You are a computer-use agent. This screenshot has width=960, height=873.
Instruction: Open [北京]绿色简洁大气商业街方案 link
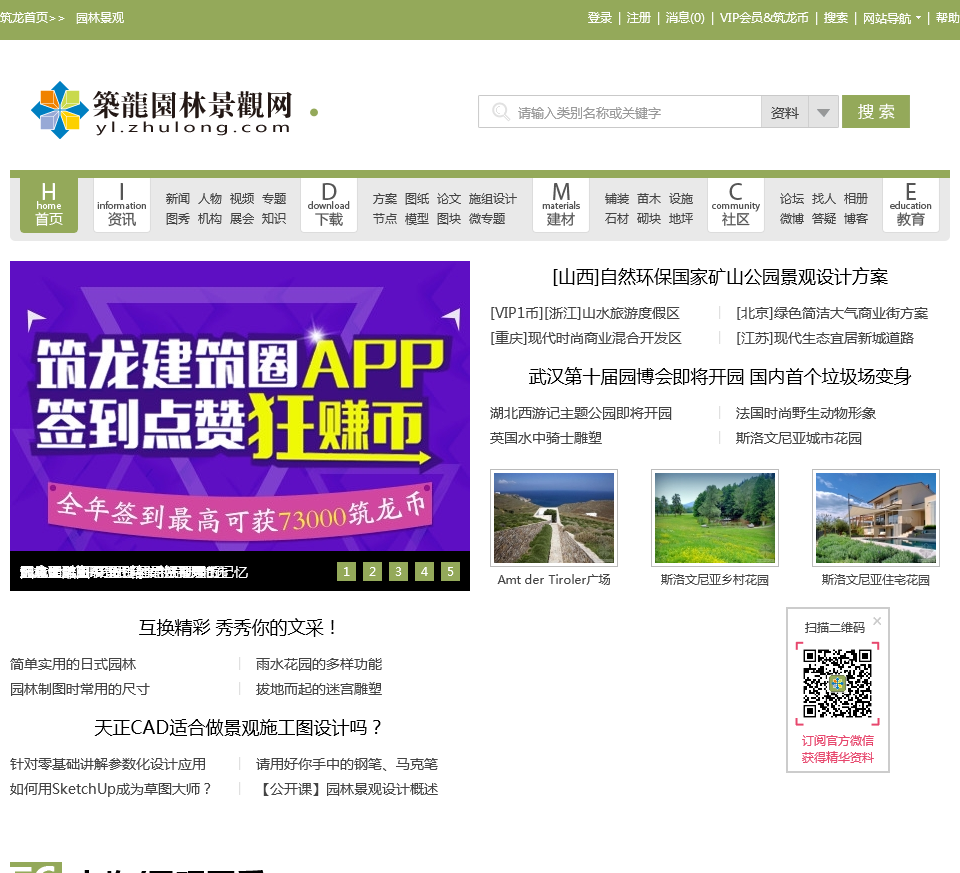coord(832,313)
